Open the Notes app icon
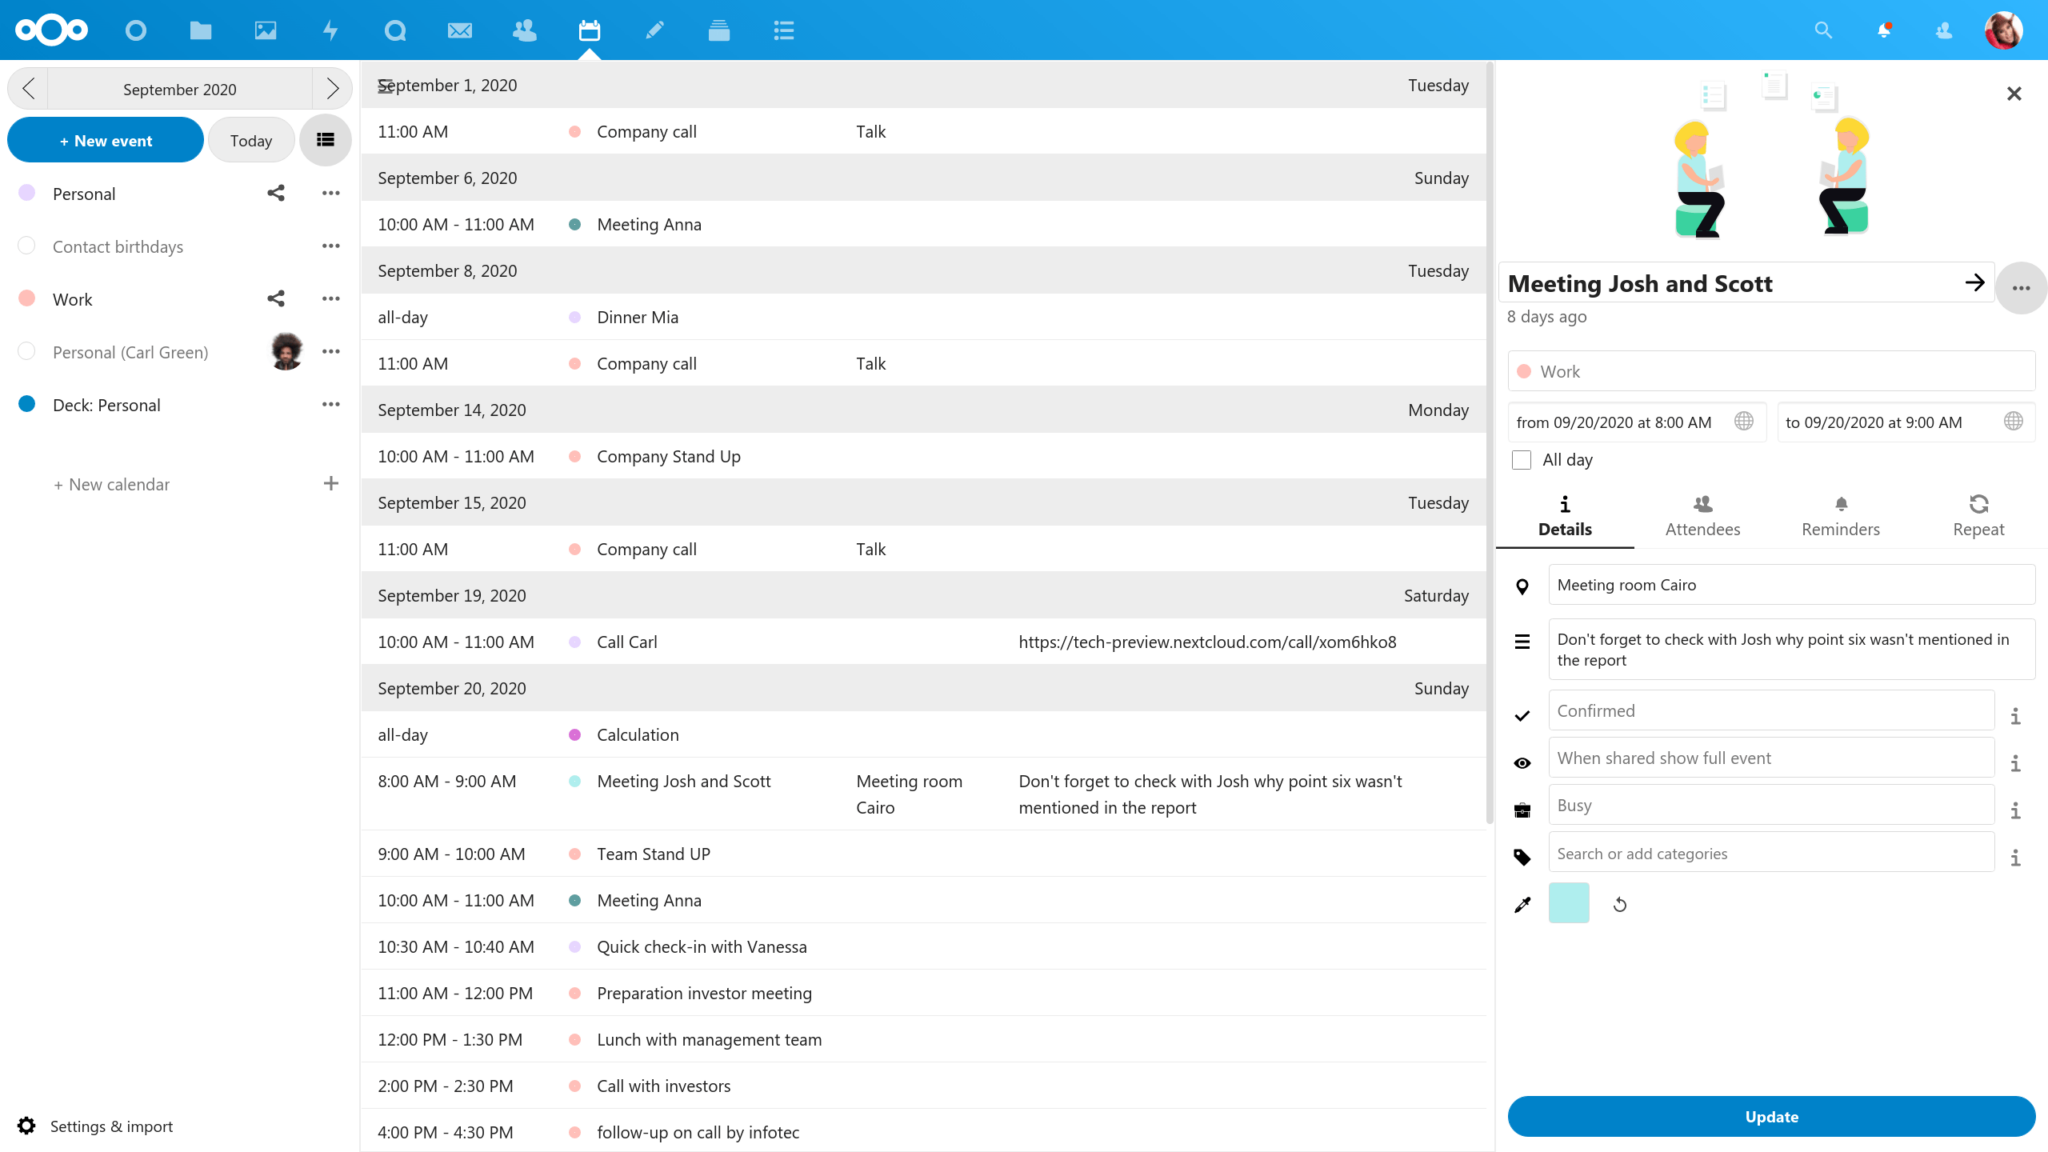The width and height of the screenshot is (2048, 1152). (x=655, y=30)
